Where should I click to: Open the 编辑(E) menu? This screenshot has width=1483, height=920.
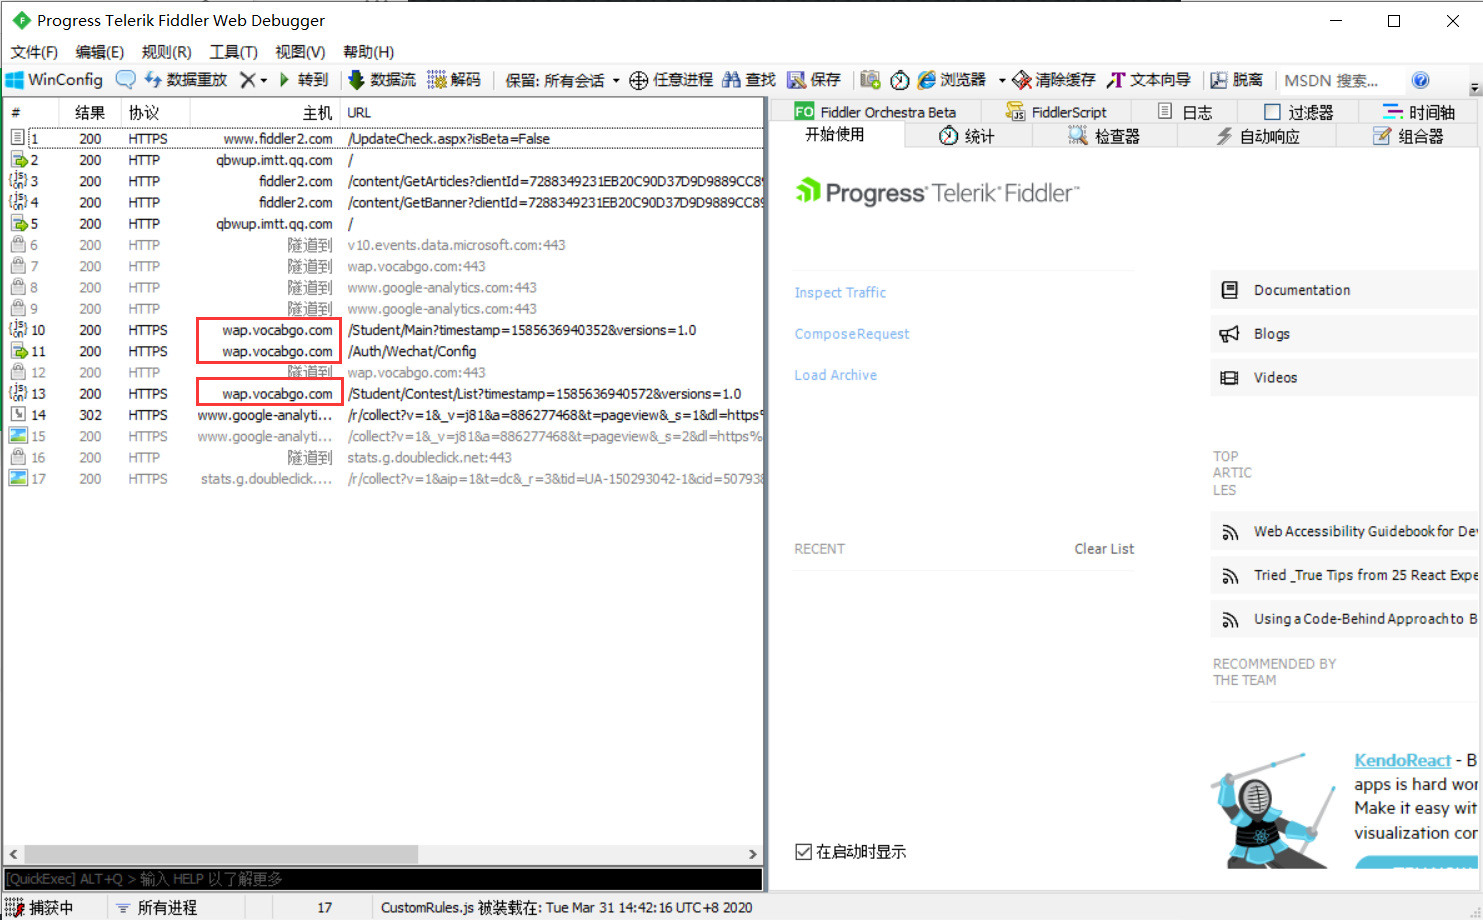(x=100, y=52)
